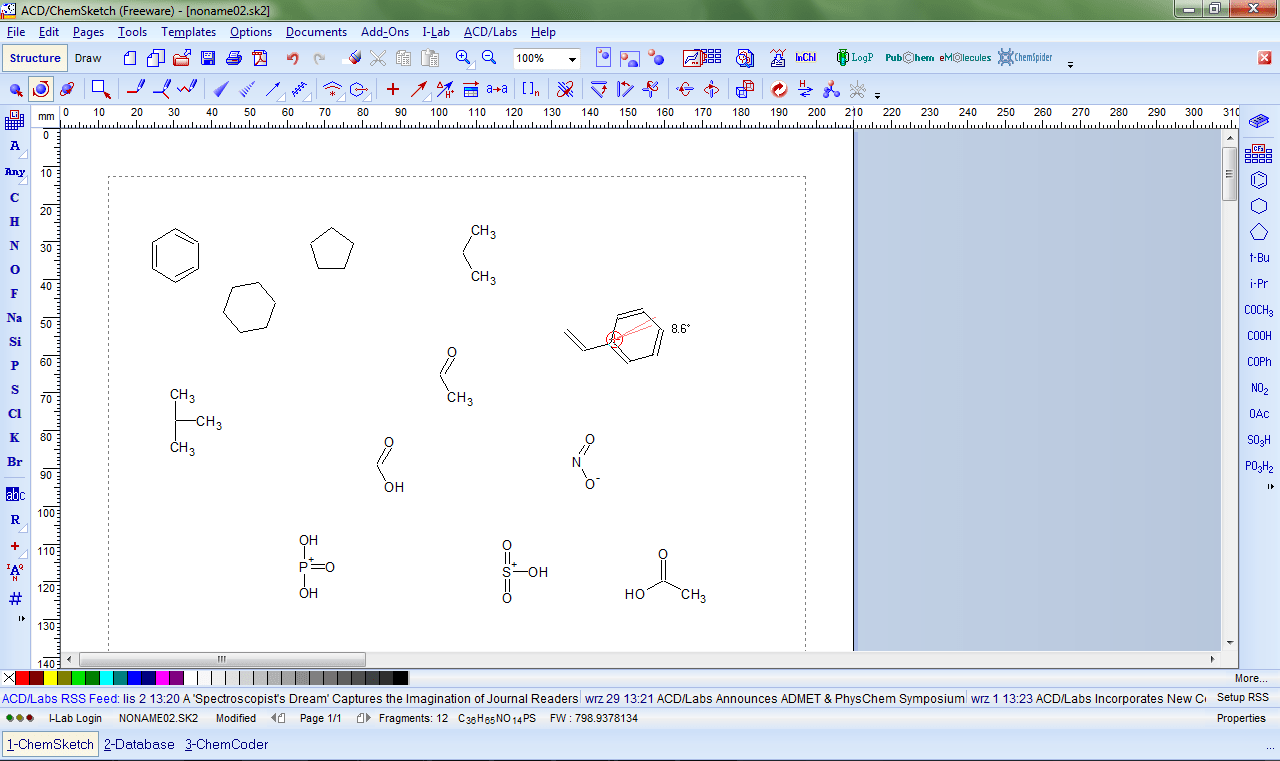This screenshot has width=1280, height=761.
Task: Select the Draw Chains tool
Action: pos(187,89)
